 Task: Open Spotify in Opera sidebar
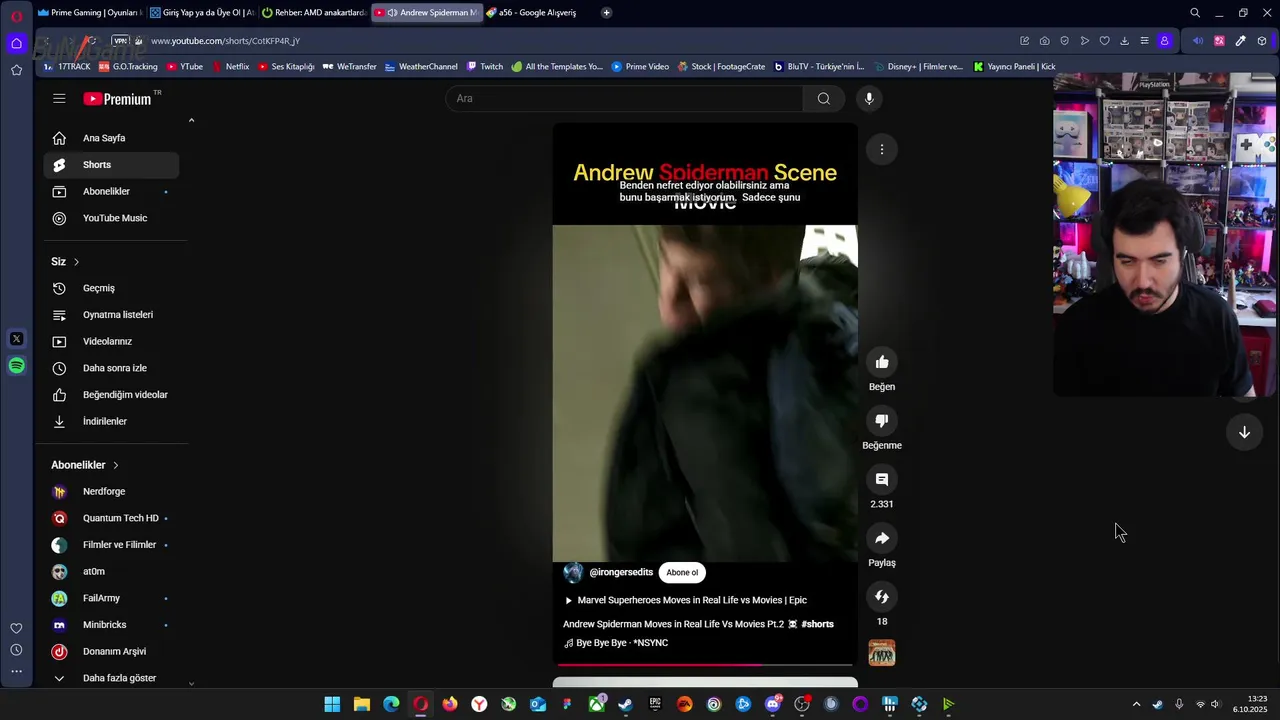(16, 366)
